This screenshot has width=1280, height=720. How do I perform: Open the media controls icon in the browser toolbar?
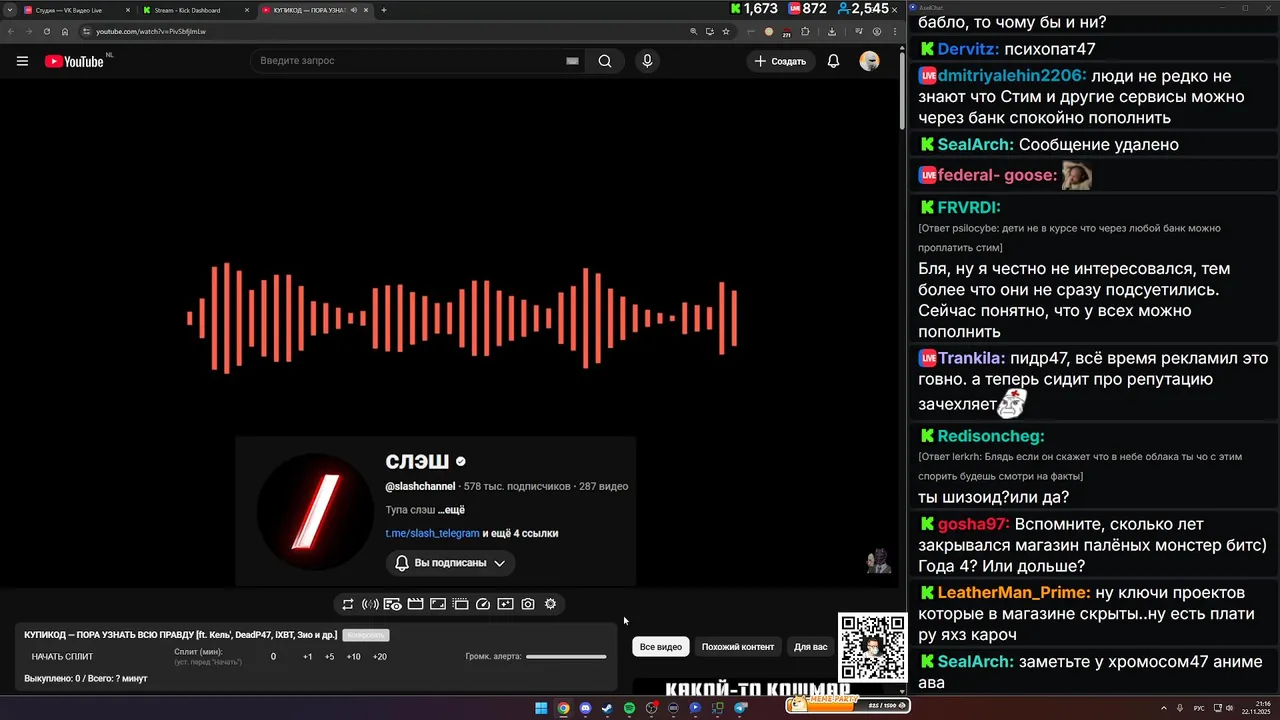859,31
